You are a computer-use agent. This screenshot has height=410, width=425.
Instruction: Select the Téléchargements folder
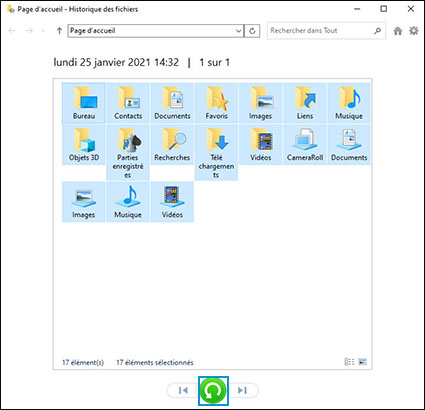pyautogui.click(x=216, y=152)
